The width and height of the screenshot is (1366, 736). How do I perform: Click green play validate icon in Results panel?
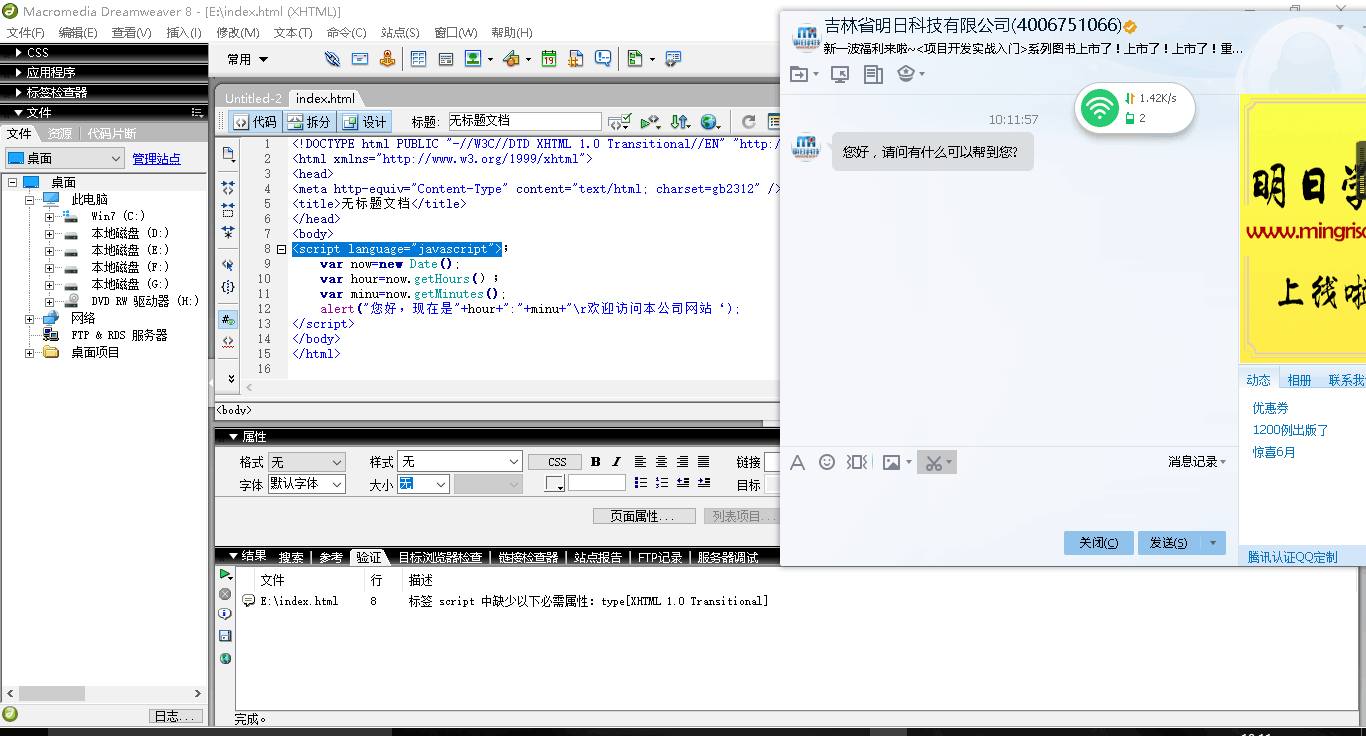[225, 575]
